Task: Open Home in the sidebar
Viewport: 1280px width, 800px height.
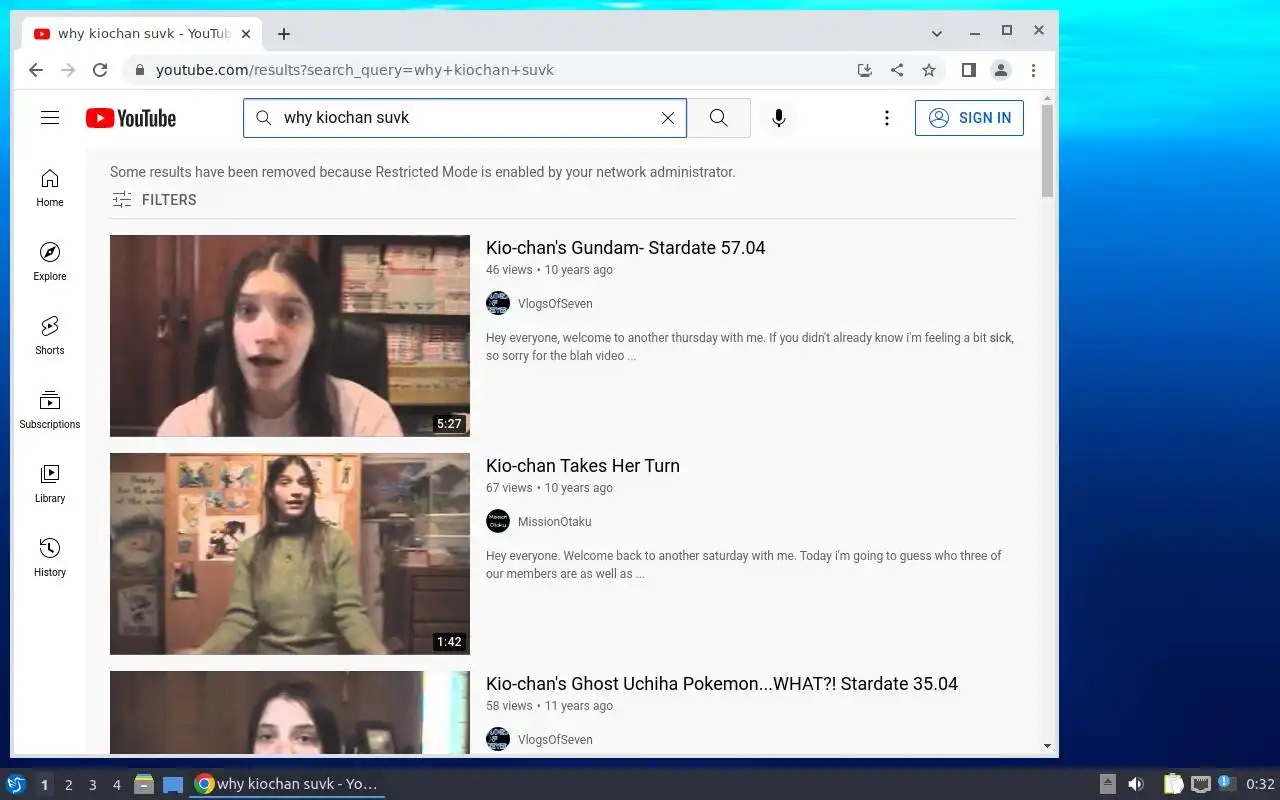Action: tap(50, 187)
